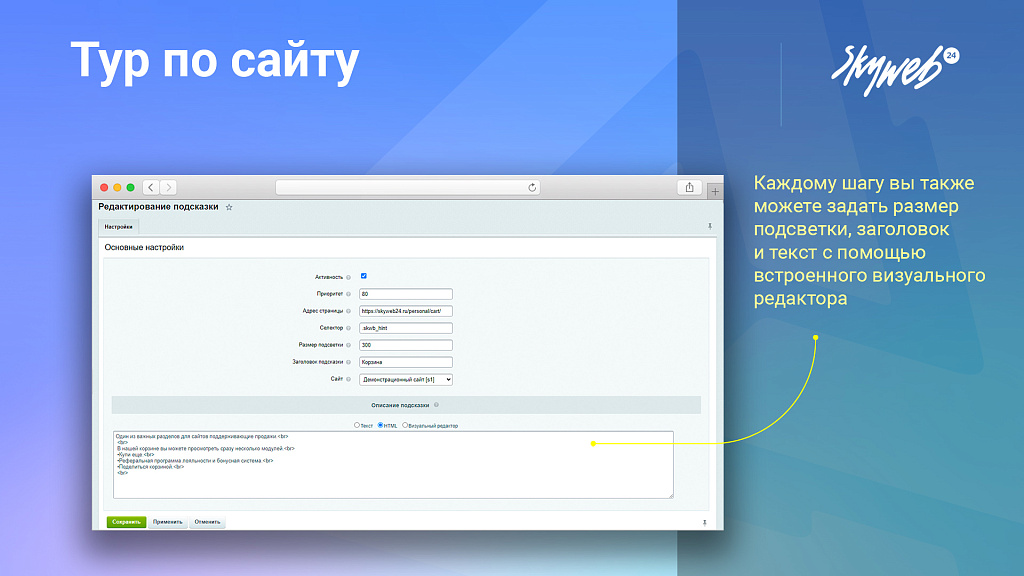Open the 'Сайт' dropdown showing 'Демонстрационный сайт'
1024x576 pixels.
point(406,380)
